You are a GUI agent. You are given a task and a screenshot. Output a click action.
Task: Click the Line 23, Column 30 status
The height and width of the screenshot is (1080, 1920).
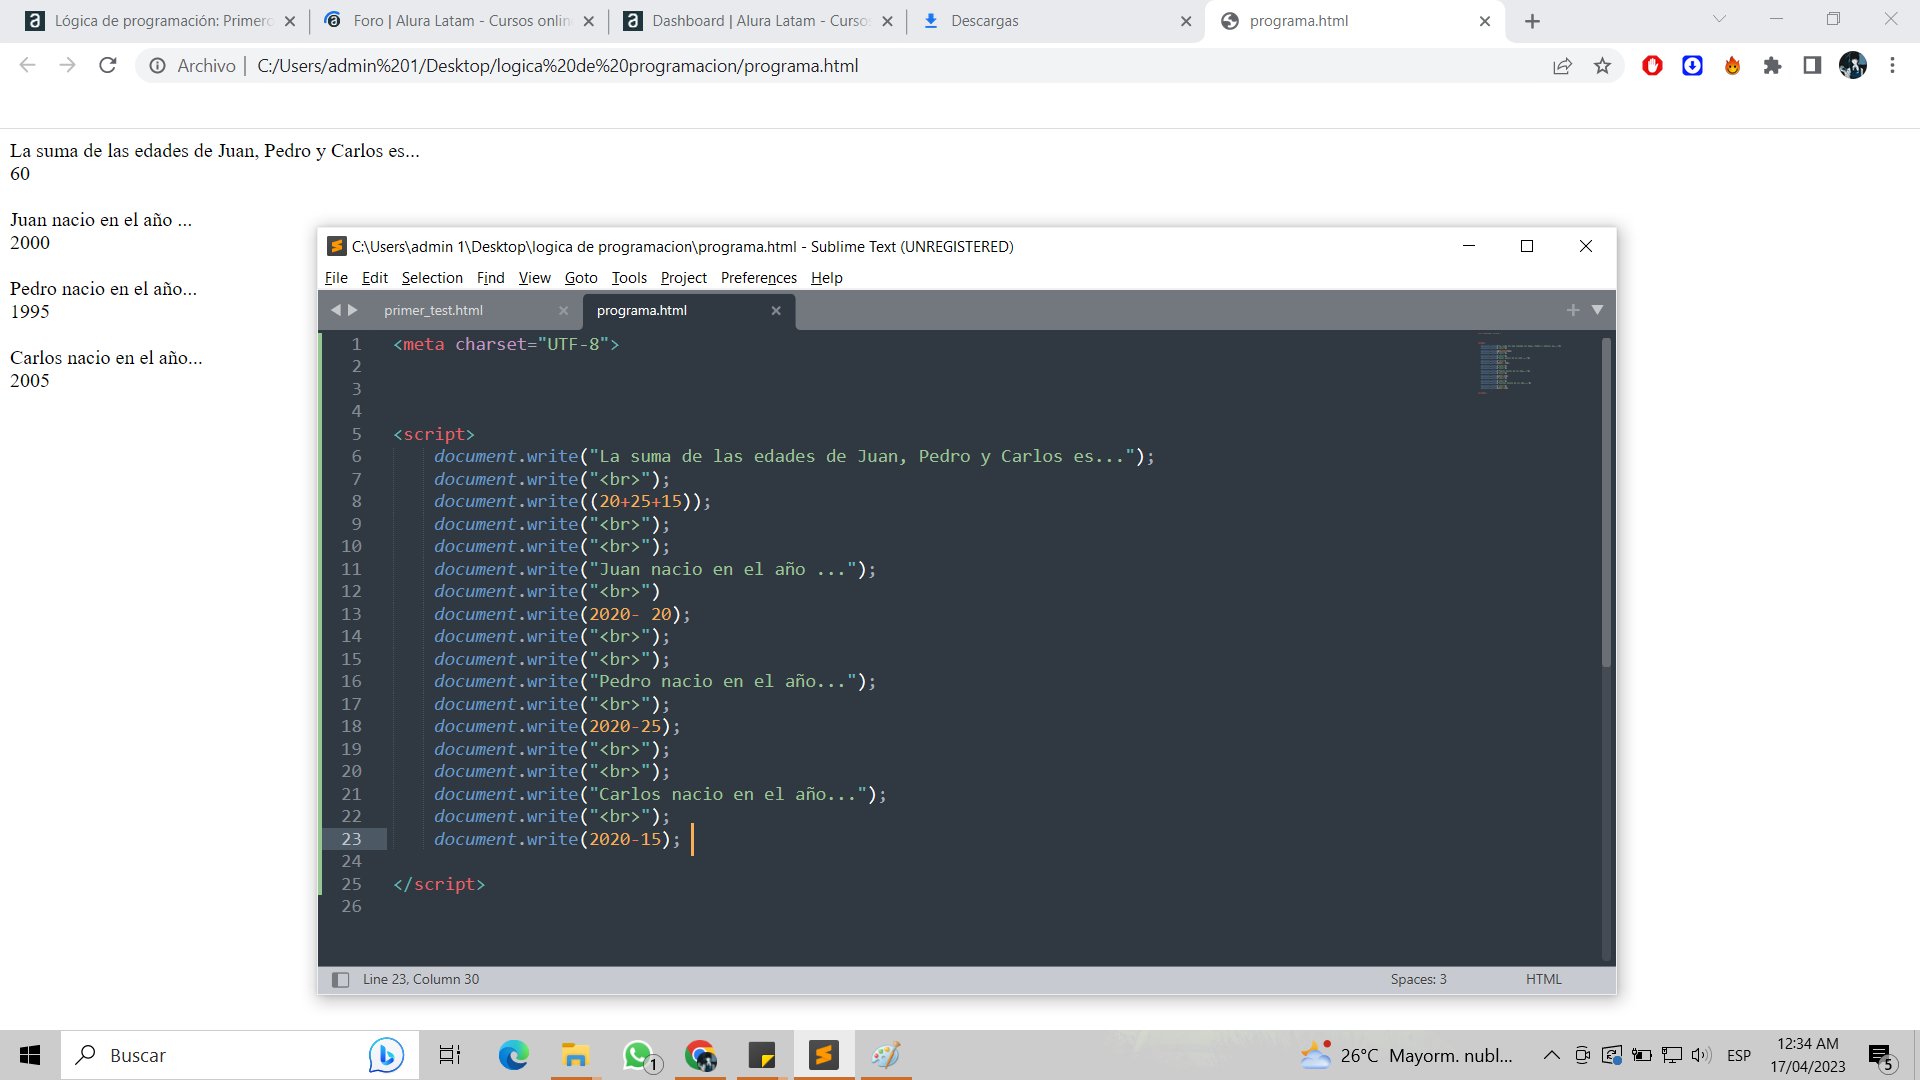click(x=421, y=980)
